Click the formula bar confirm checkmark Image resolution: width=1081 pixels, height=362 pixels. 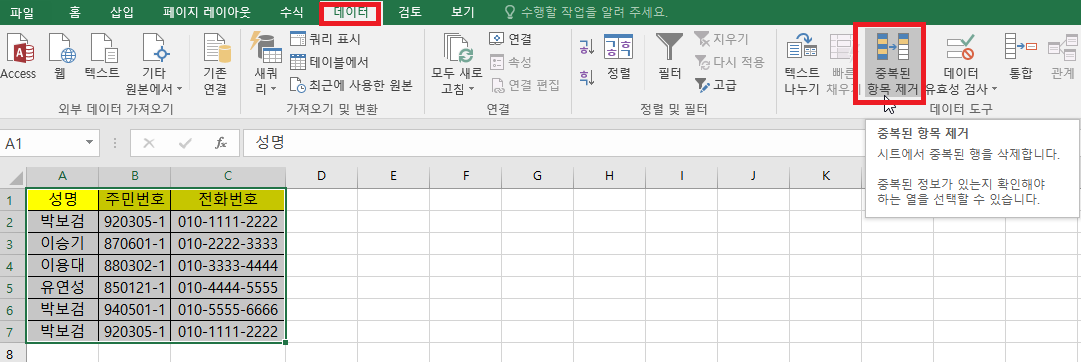click(185, 143)
